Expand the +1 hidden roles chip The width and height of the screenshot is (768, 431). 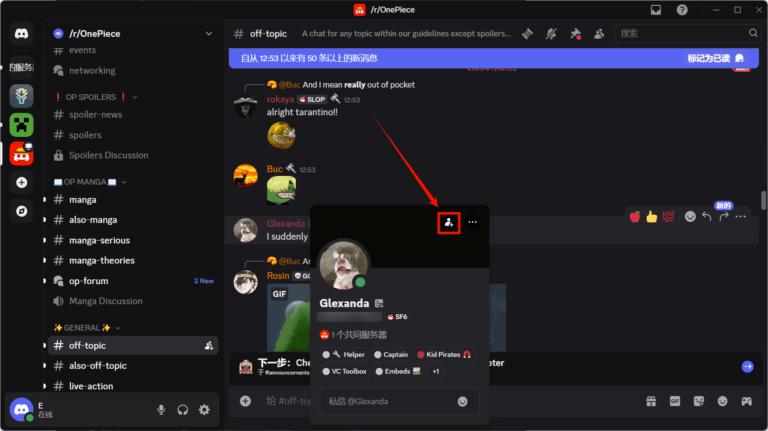[435, 371]
